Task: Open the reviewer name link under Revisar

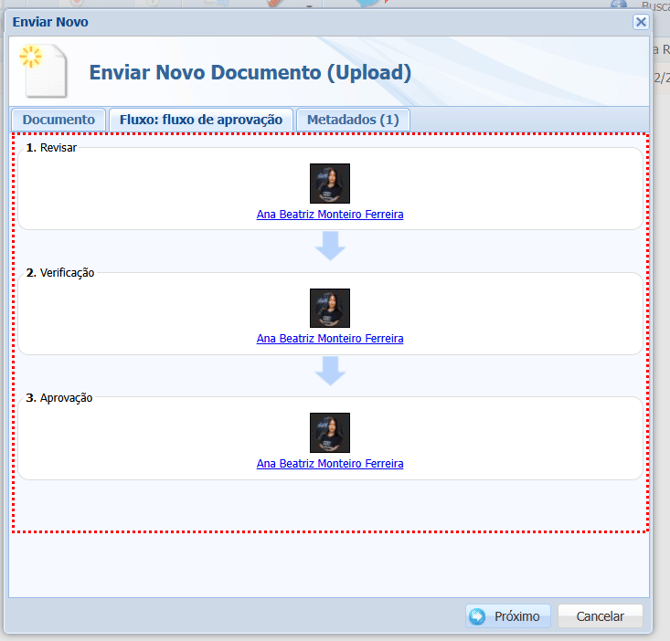Action: 330,214
